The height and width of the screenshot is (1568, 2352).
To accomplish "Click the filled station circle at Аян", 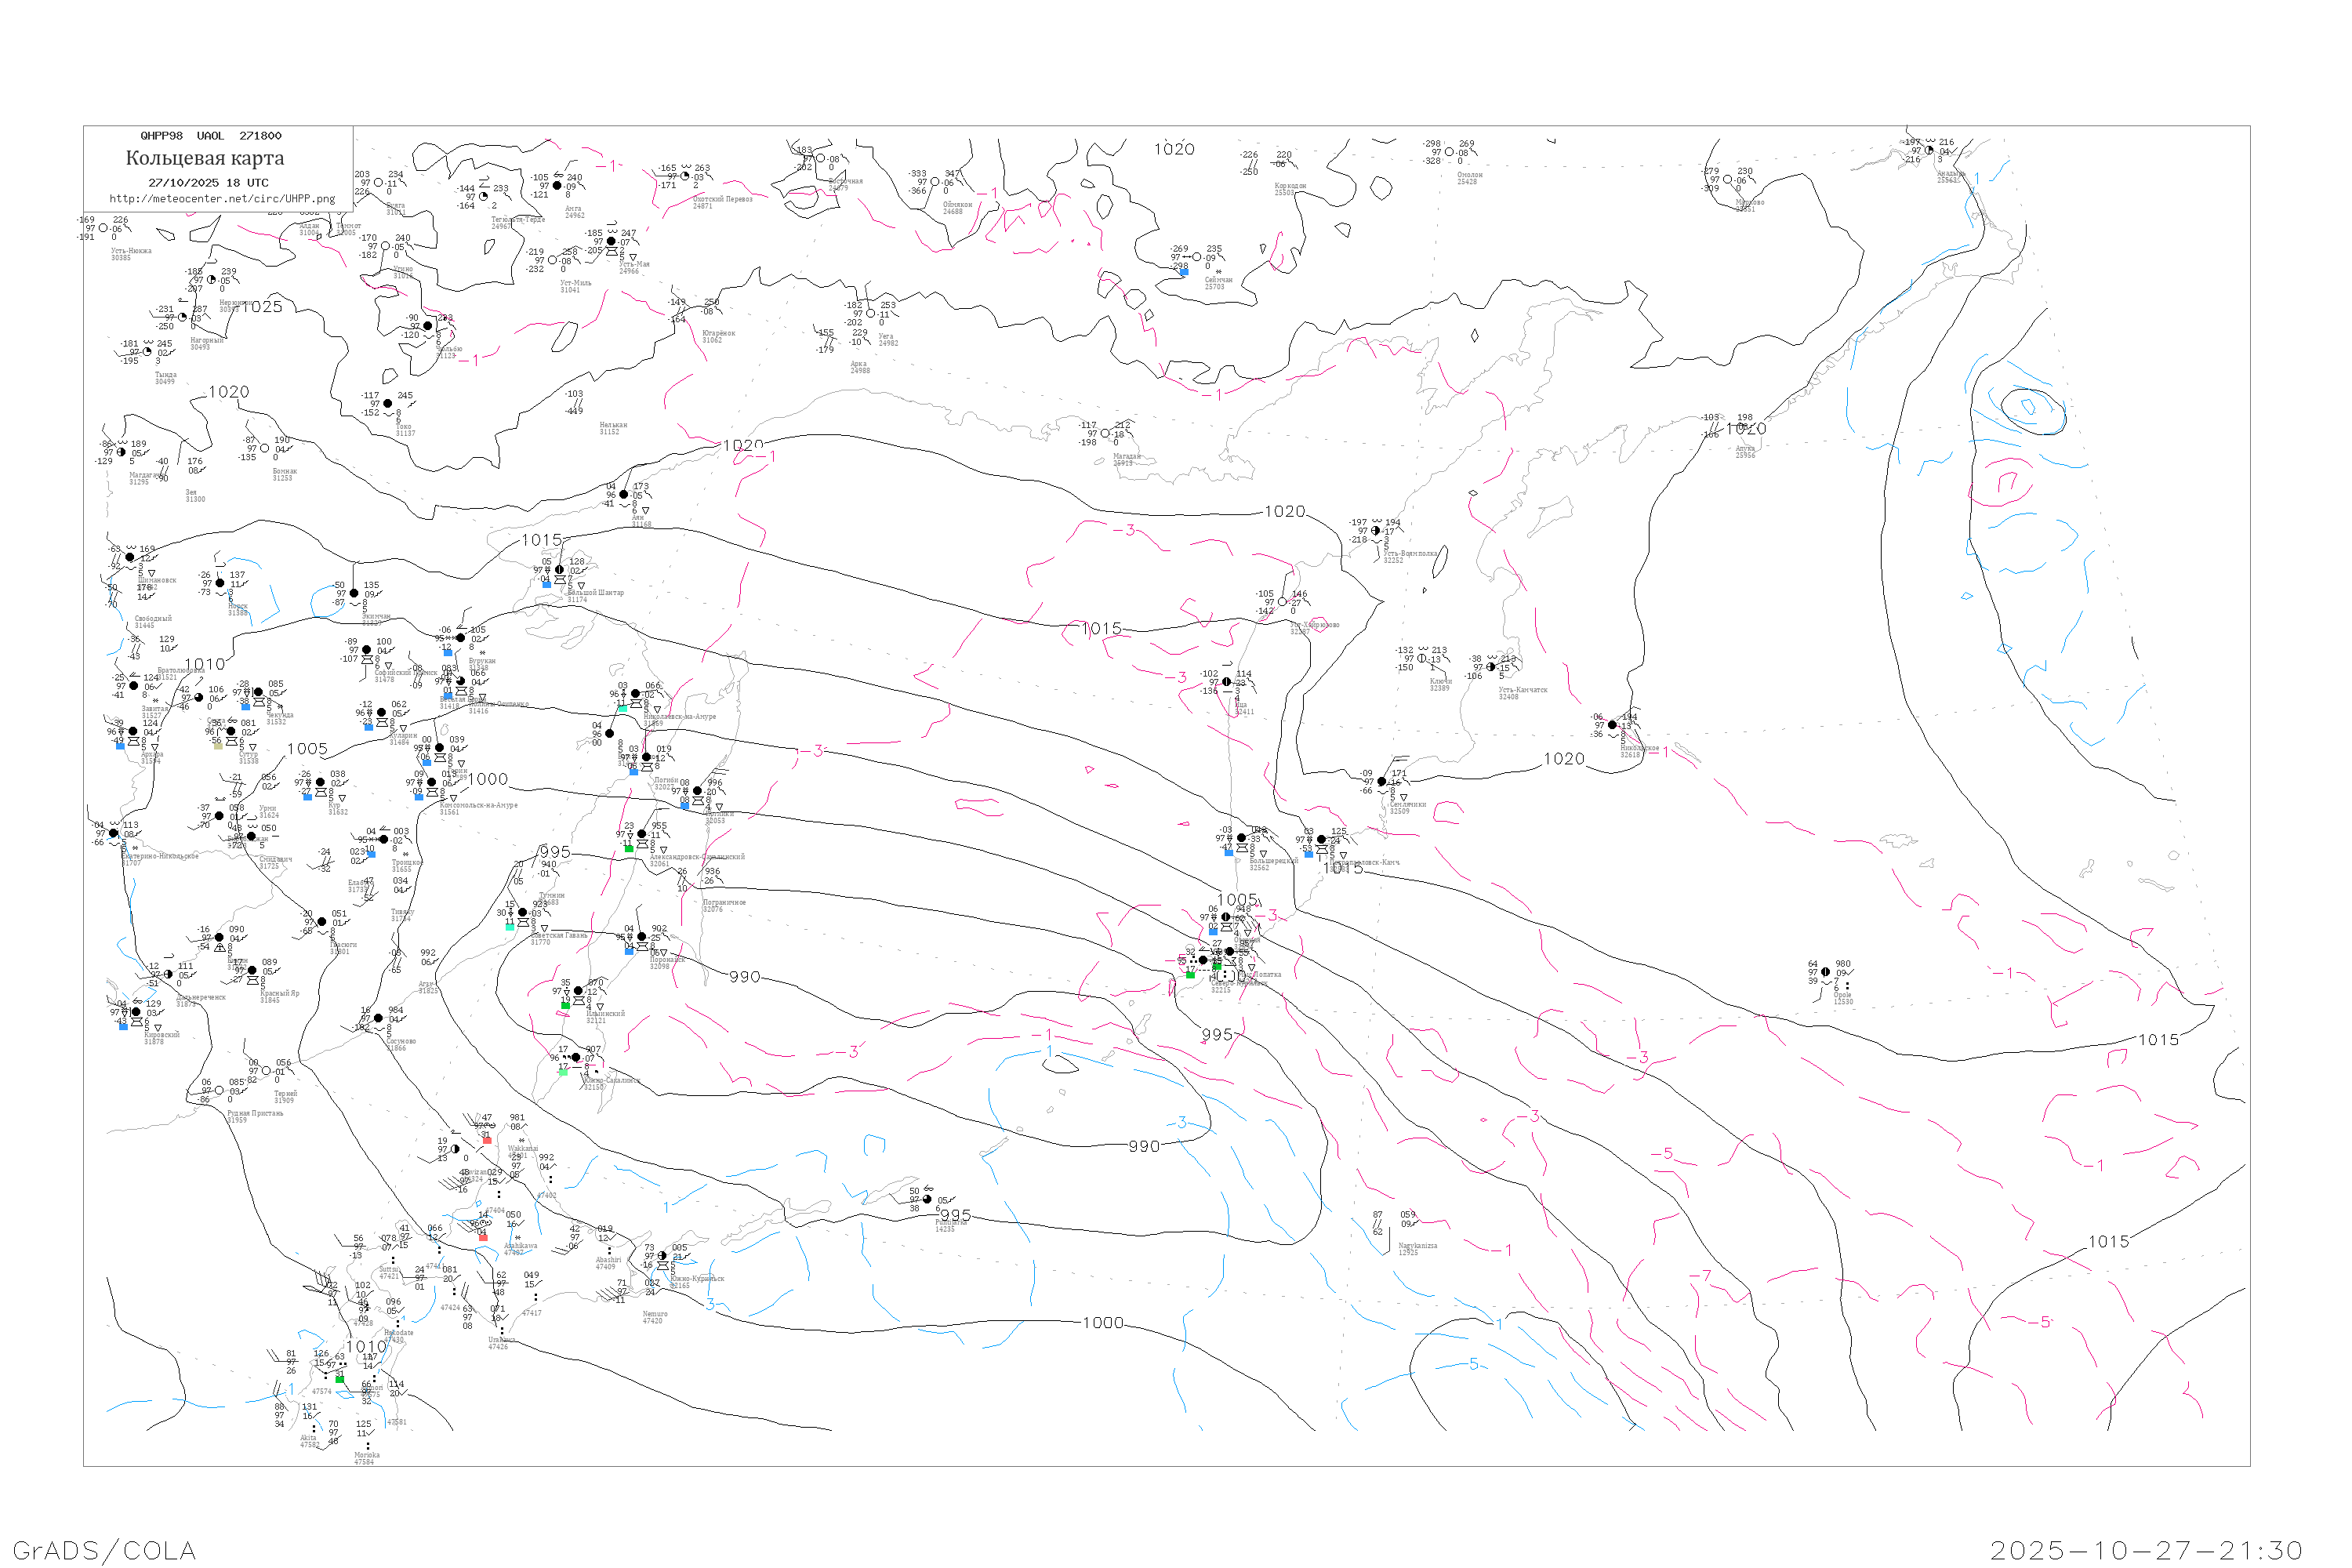I will 624,495.
